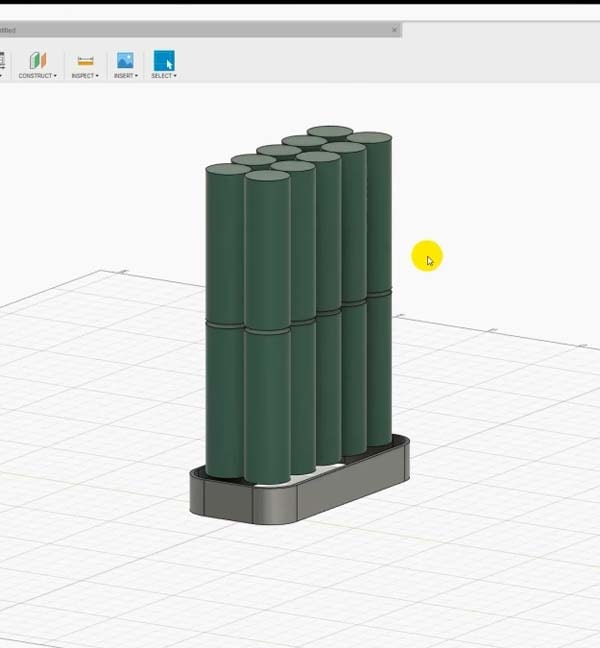The image size is (600, 648).
Task: Click the lower front-right cylinder body
Action: click(x=267, y=405)
